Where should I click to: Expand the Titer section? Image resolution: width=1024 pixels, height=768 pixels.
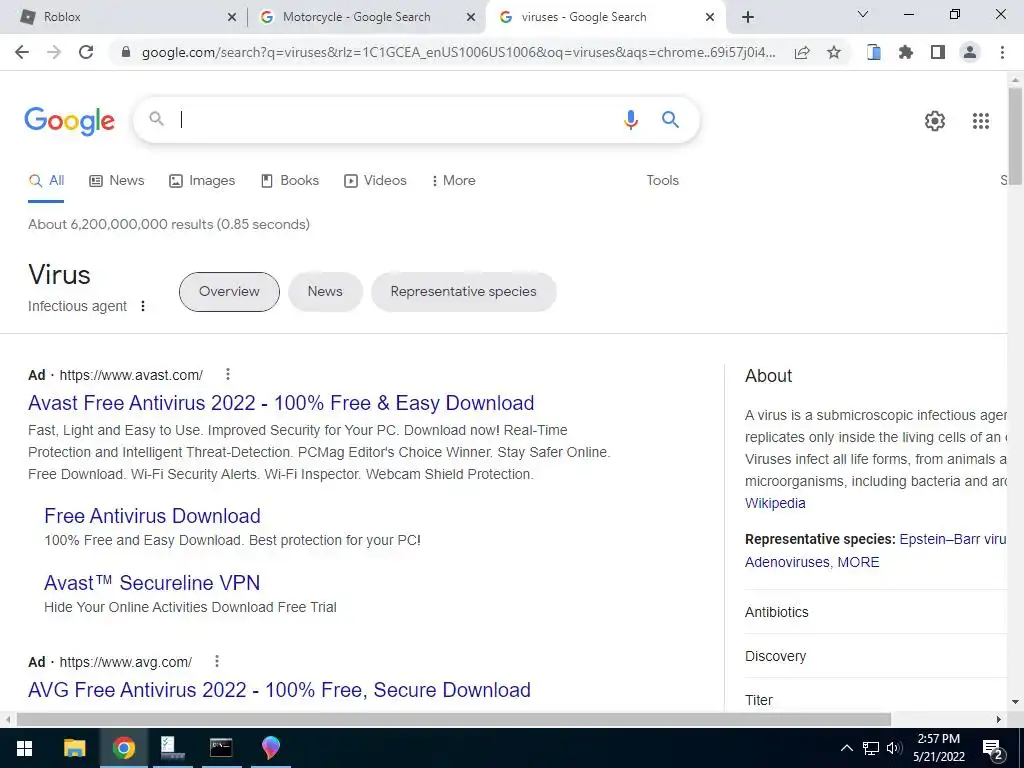click(x=875, y=699)
